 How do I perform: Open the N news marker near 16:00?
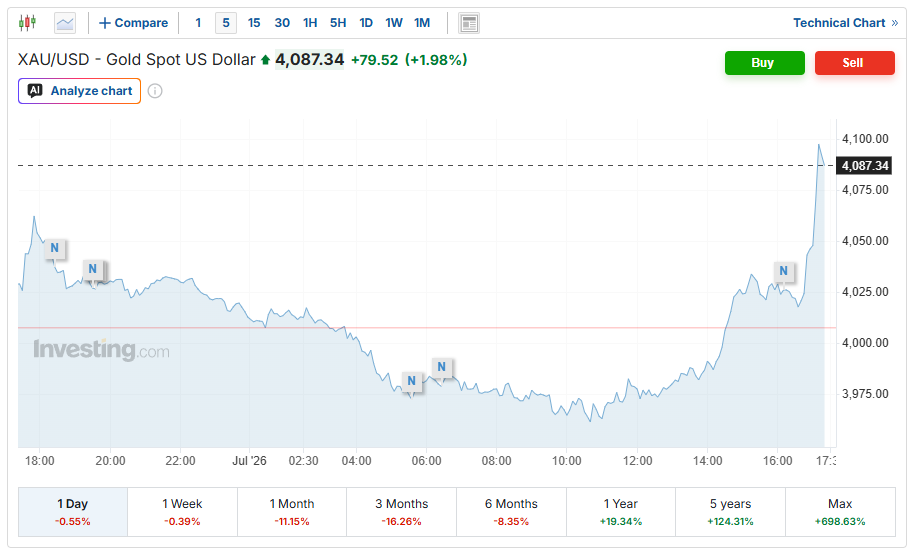tap(783, 271)
